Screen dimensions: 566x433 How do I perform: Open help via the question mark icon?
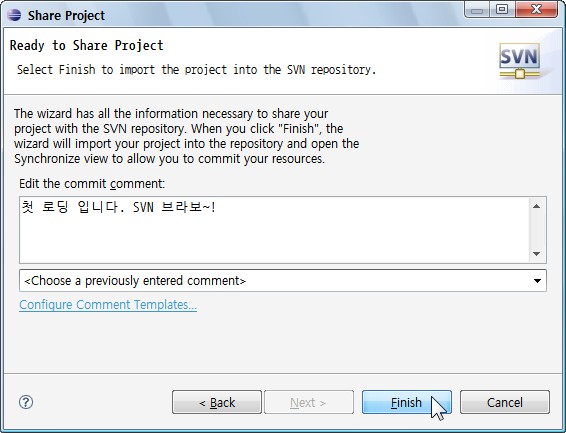(26, 402)
